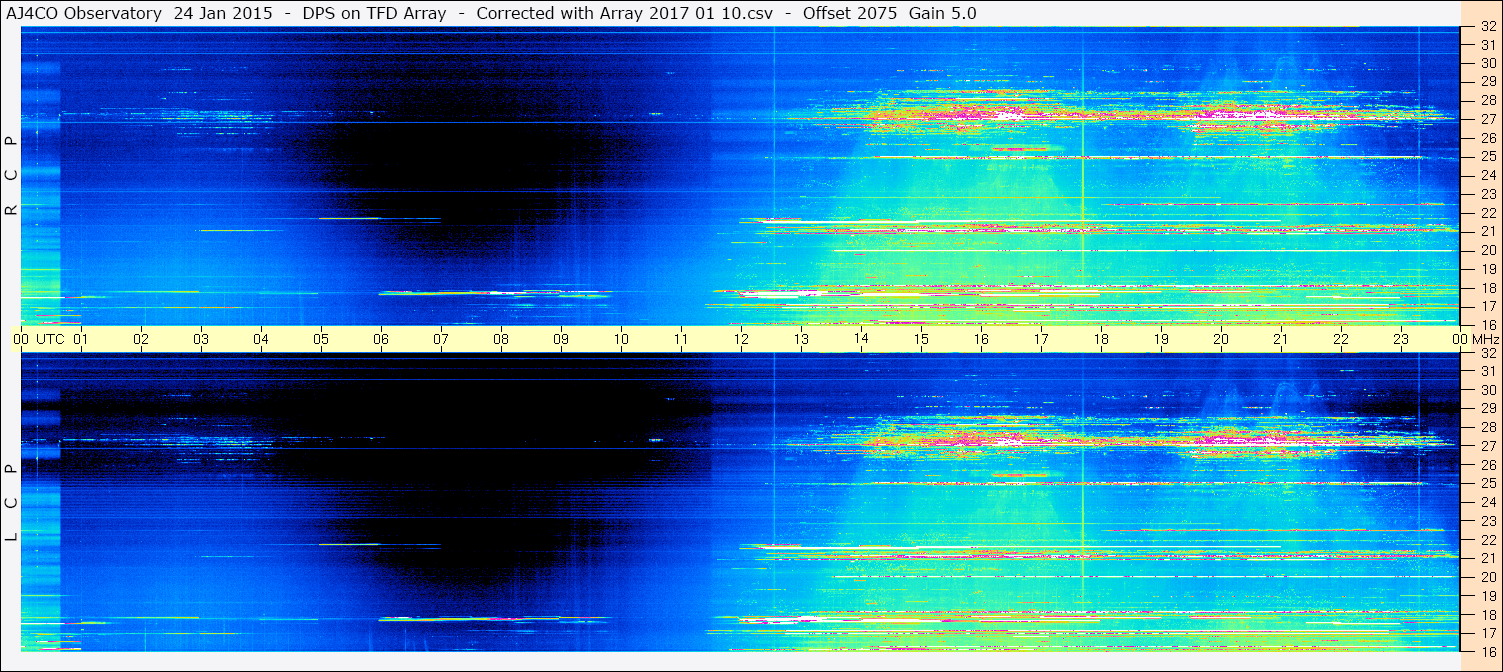Click the 32 MHz tick of LCP panel
1503x672 pixels.
point(1487,353)
